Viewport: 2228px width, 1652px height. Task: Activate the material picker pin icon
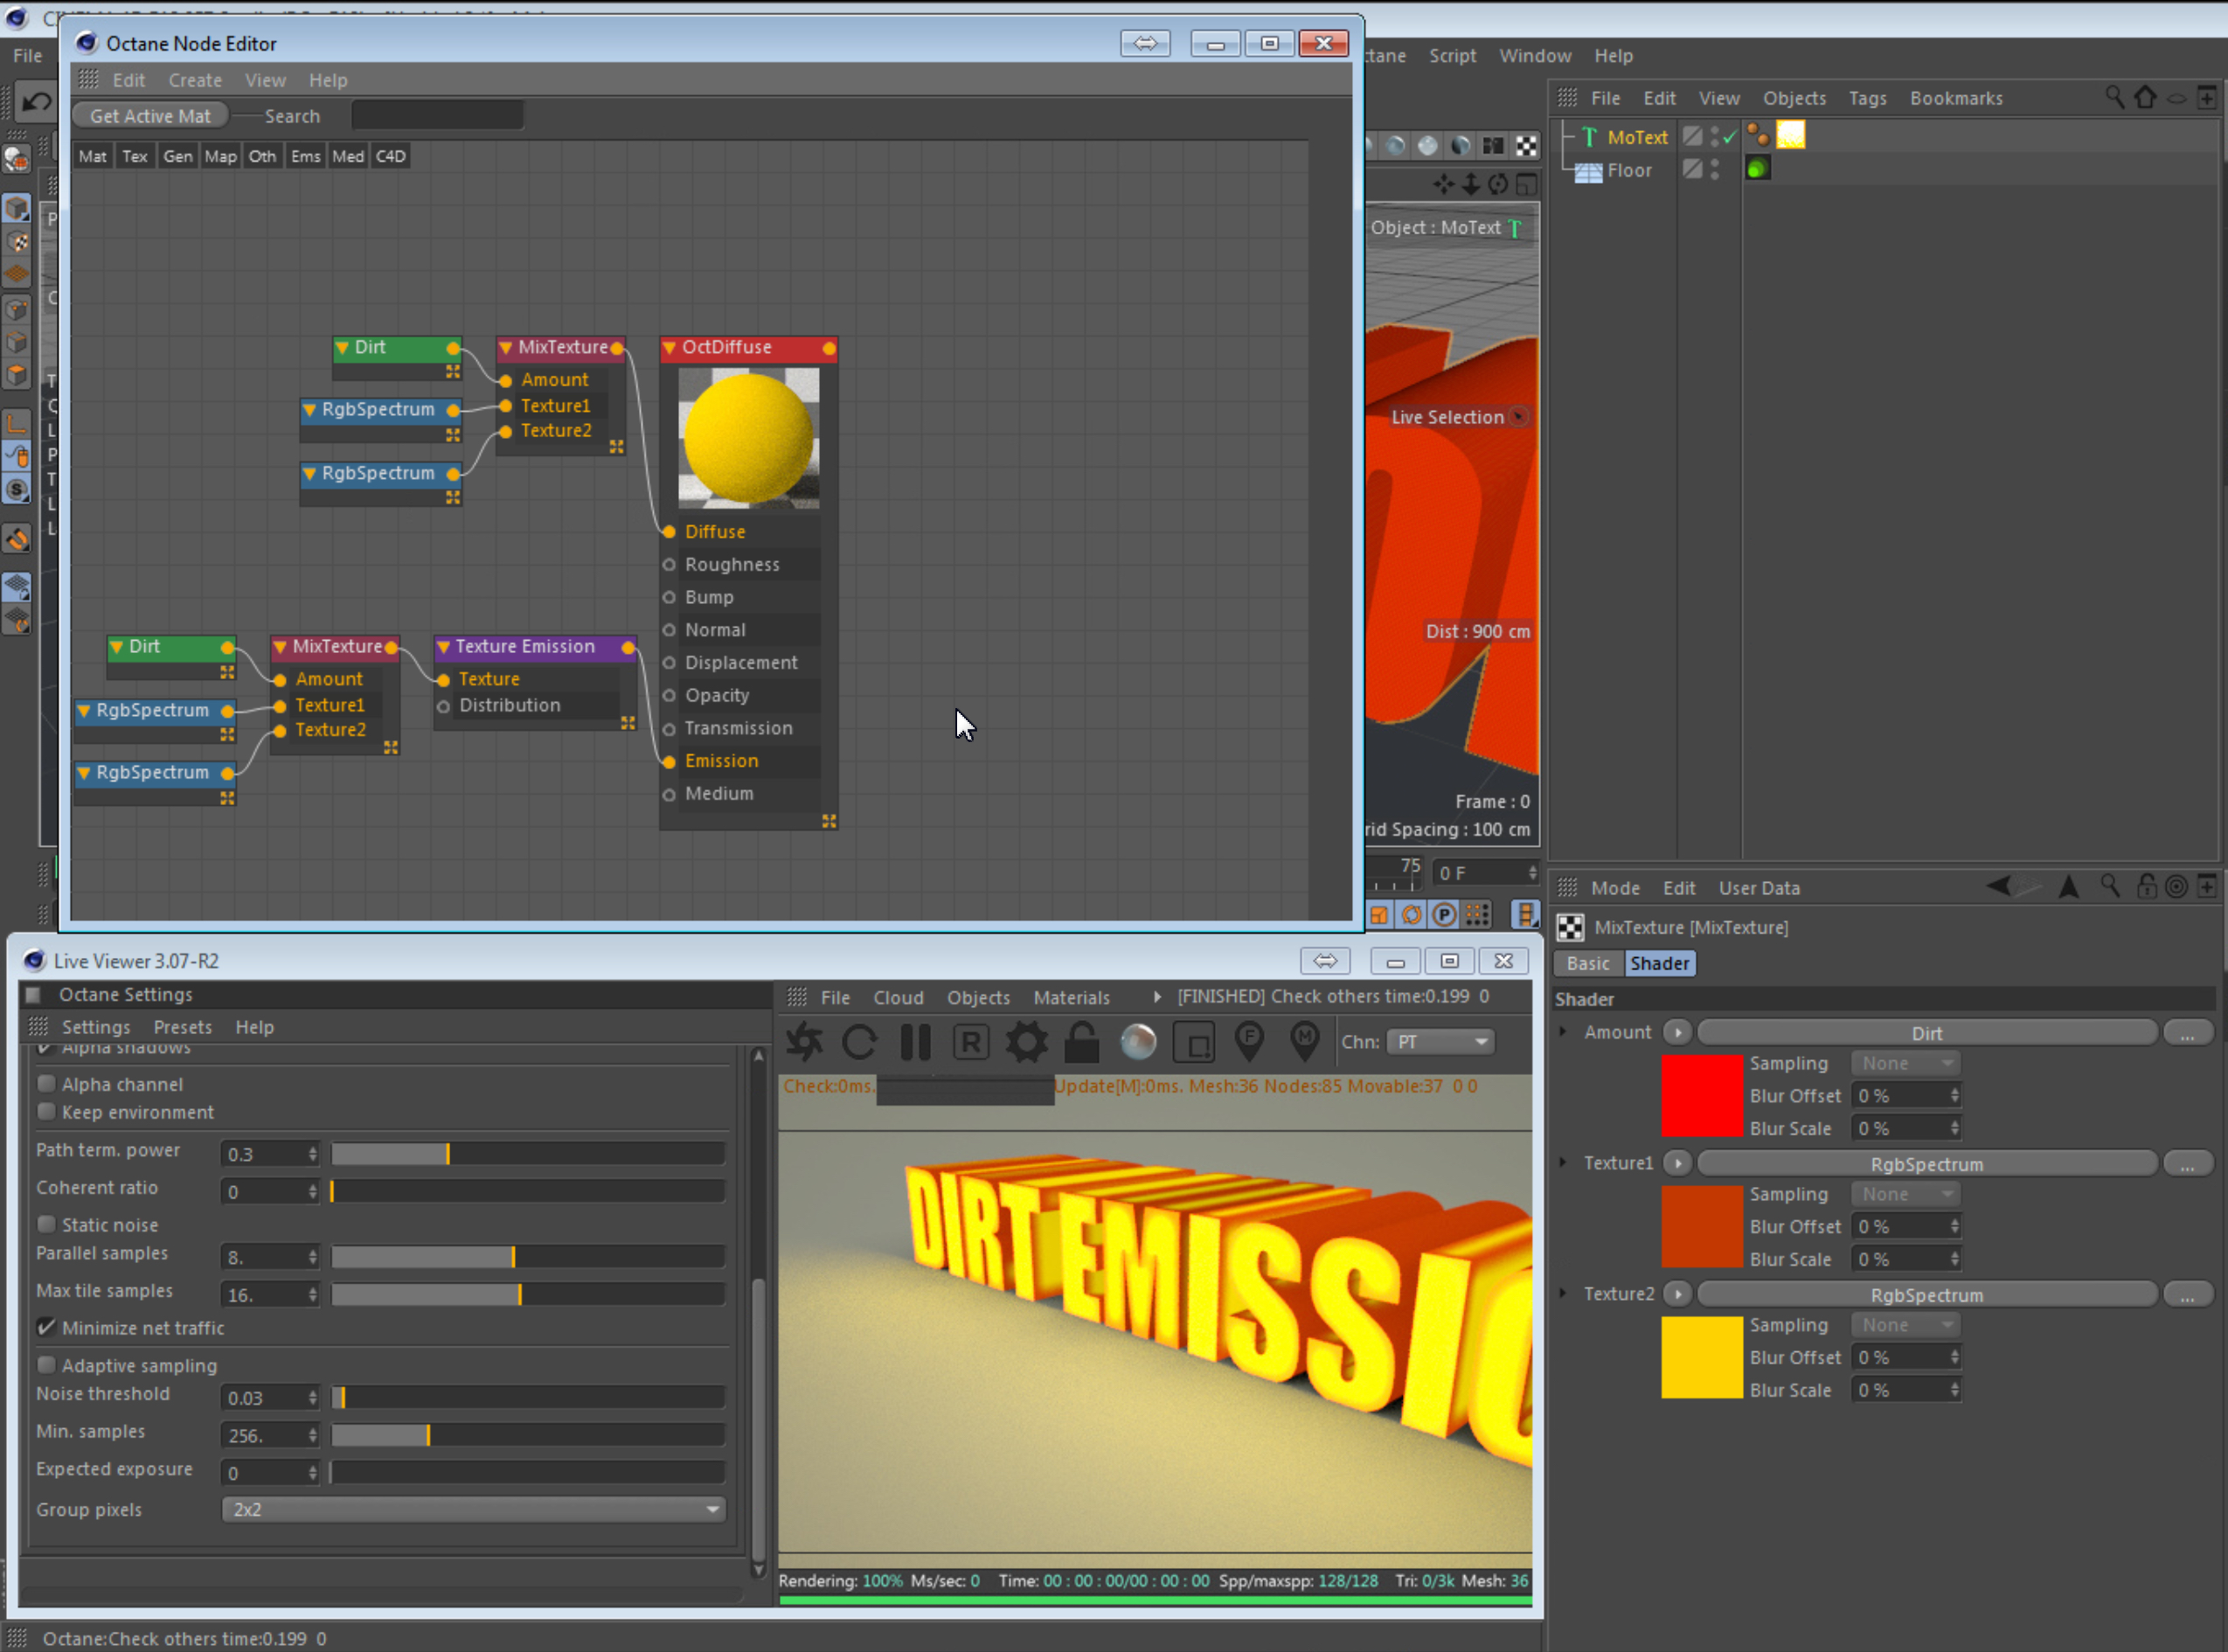pos(1304,1040)
